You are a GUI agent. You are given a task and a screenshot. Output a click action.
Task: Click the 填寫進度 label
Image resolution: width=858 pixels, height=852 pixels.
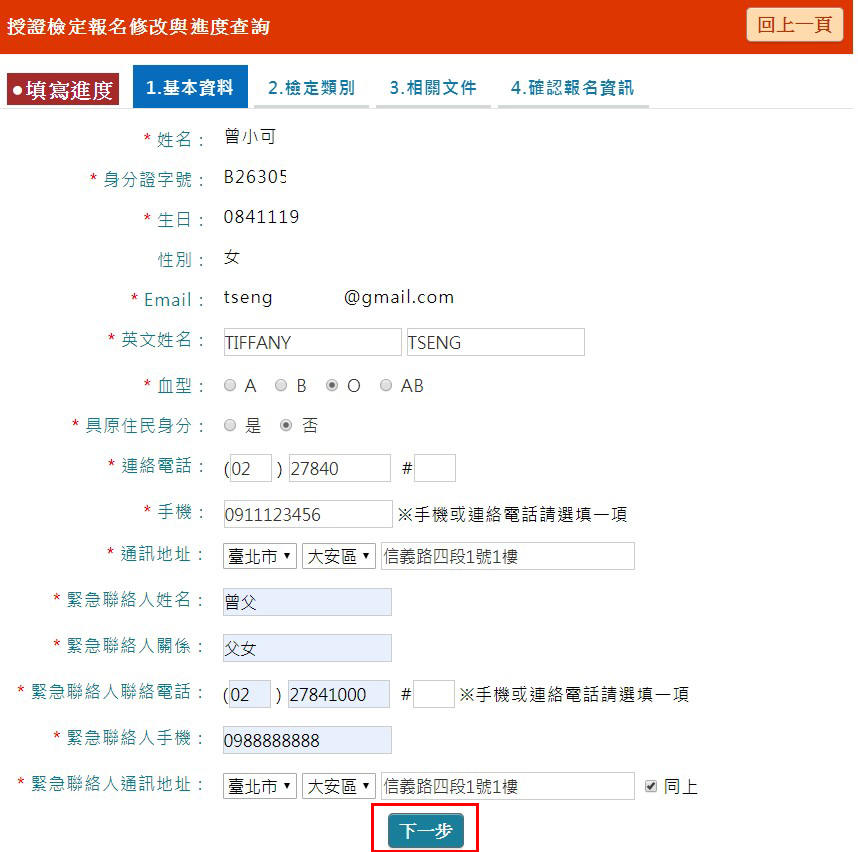point(63,89)
